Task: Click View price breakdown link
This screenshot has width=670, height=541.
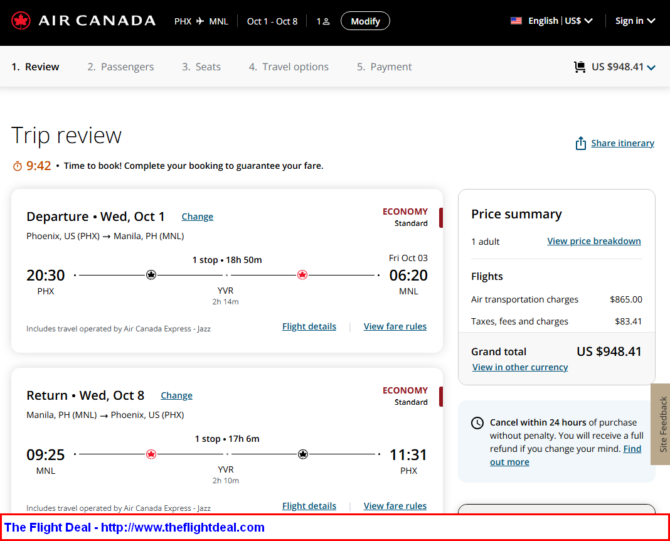Action: click(594, 241)
